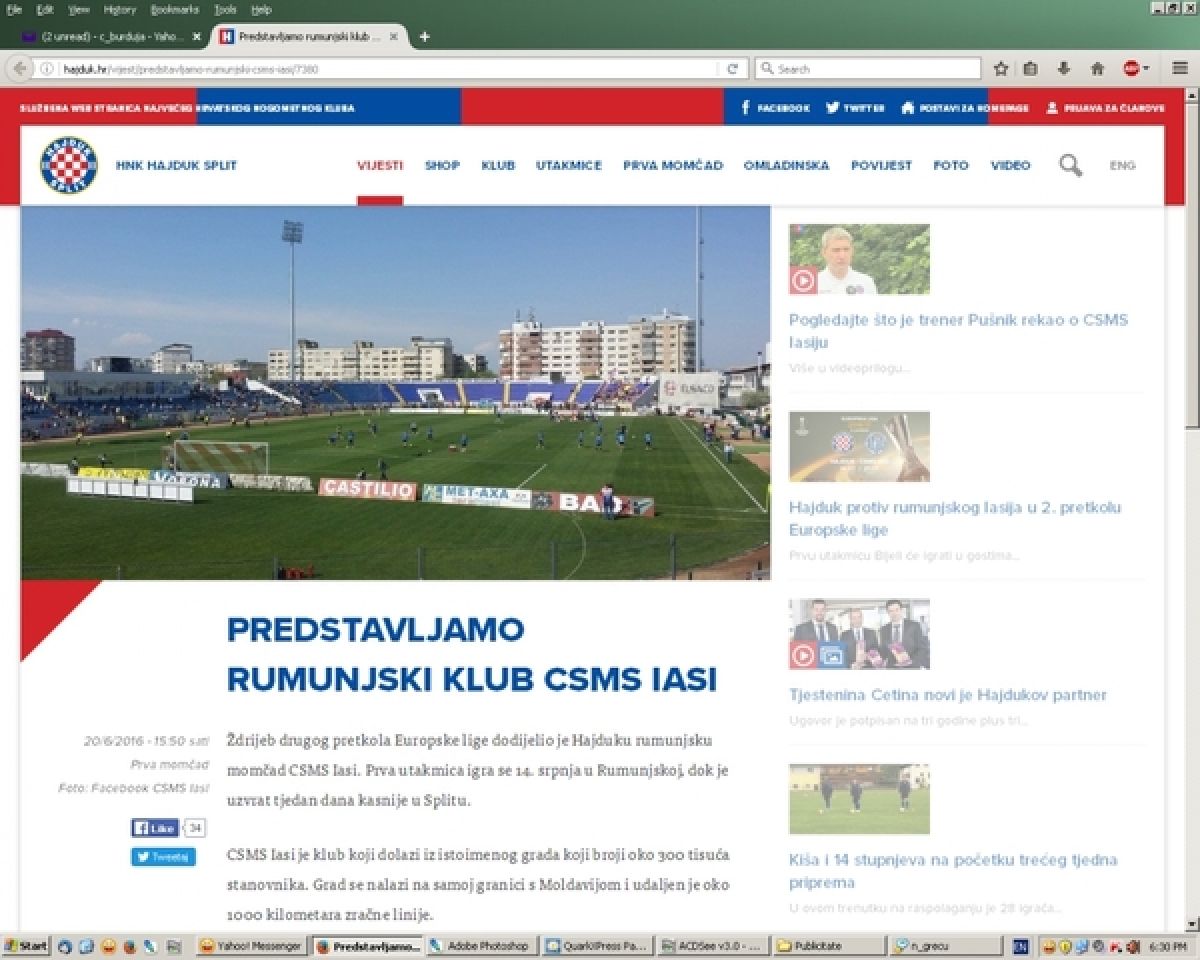Bookmark this page with the star icon
Image resolution: width=1200 pixels, height=960 pixels.
pyautogui.click(x=1001, y=69)
